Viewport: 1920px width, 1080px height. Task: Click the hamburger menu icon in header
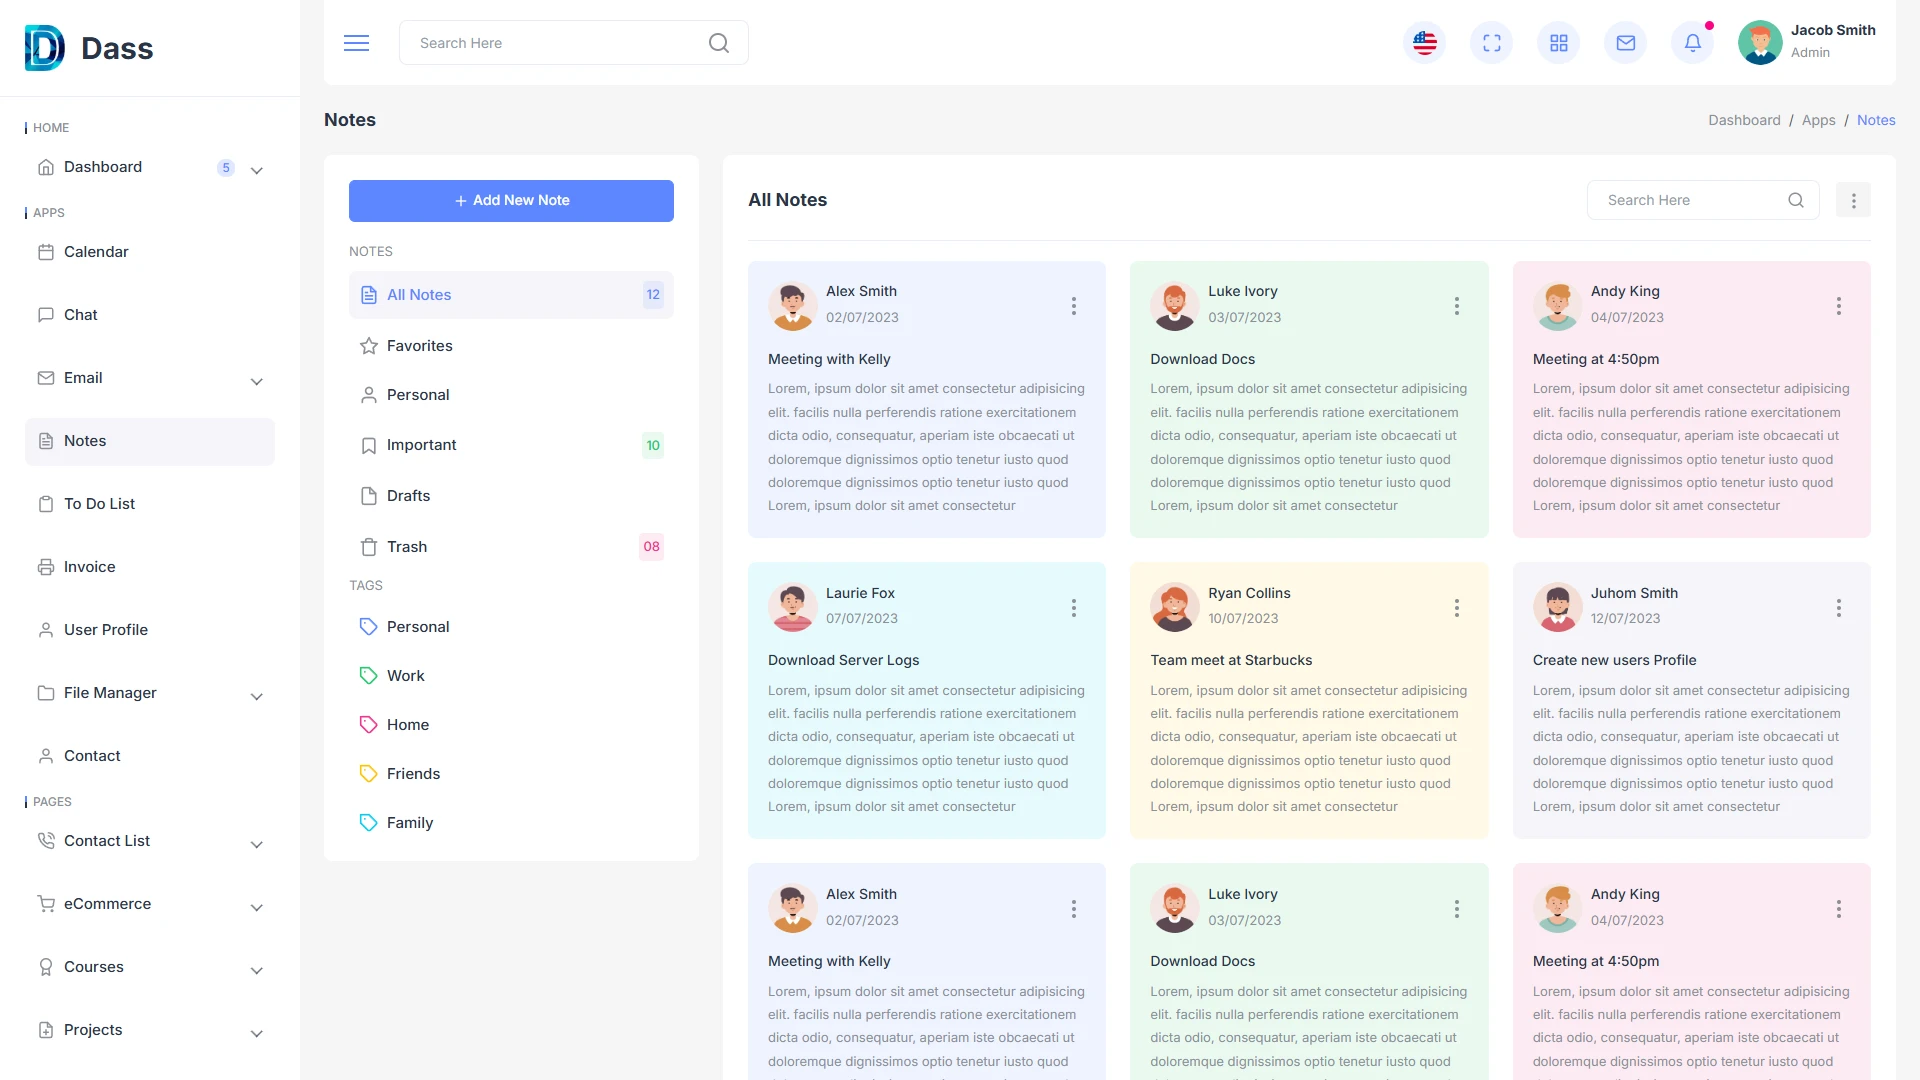click(356, 43)
